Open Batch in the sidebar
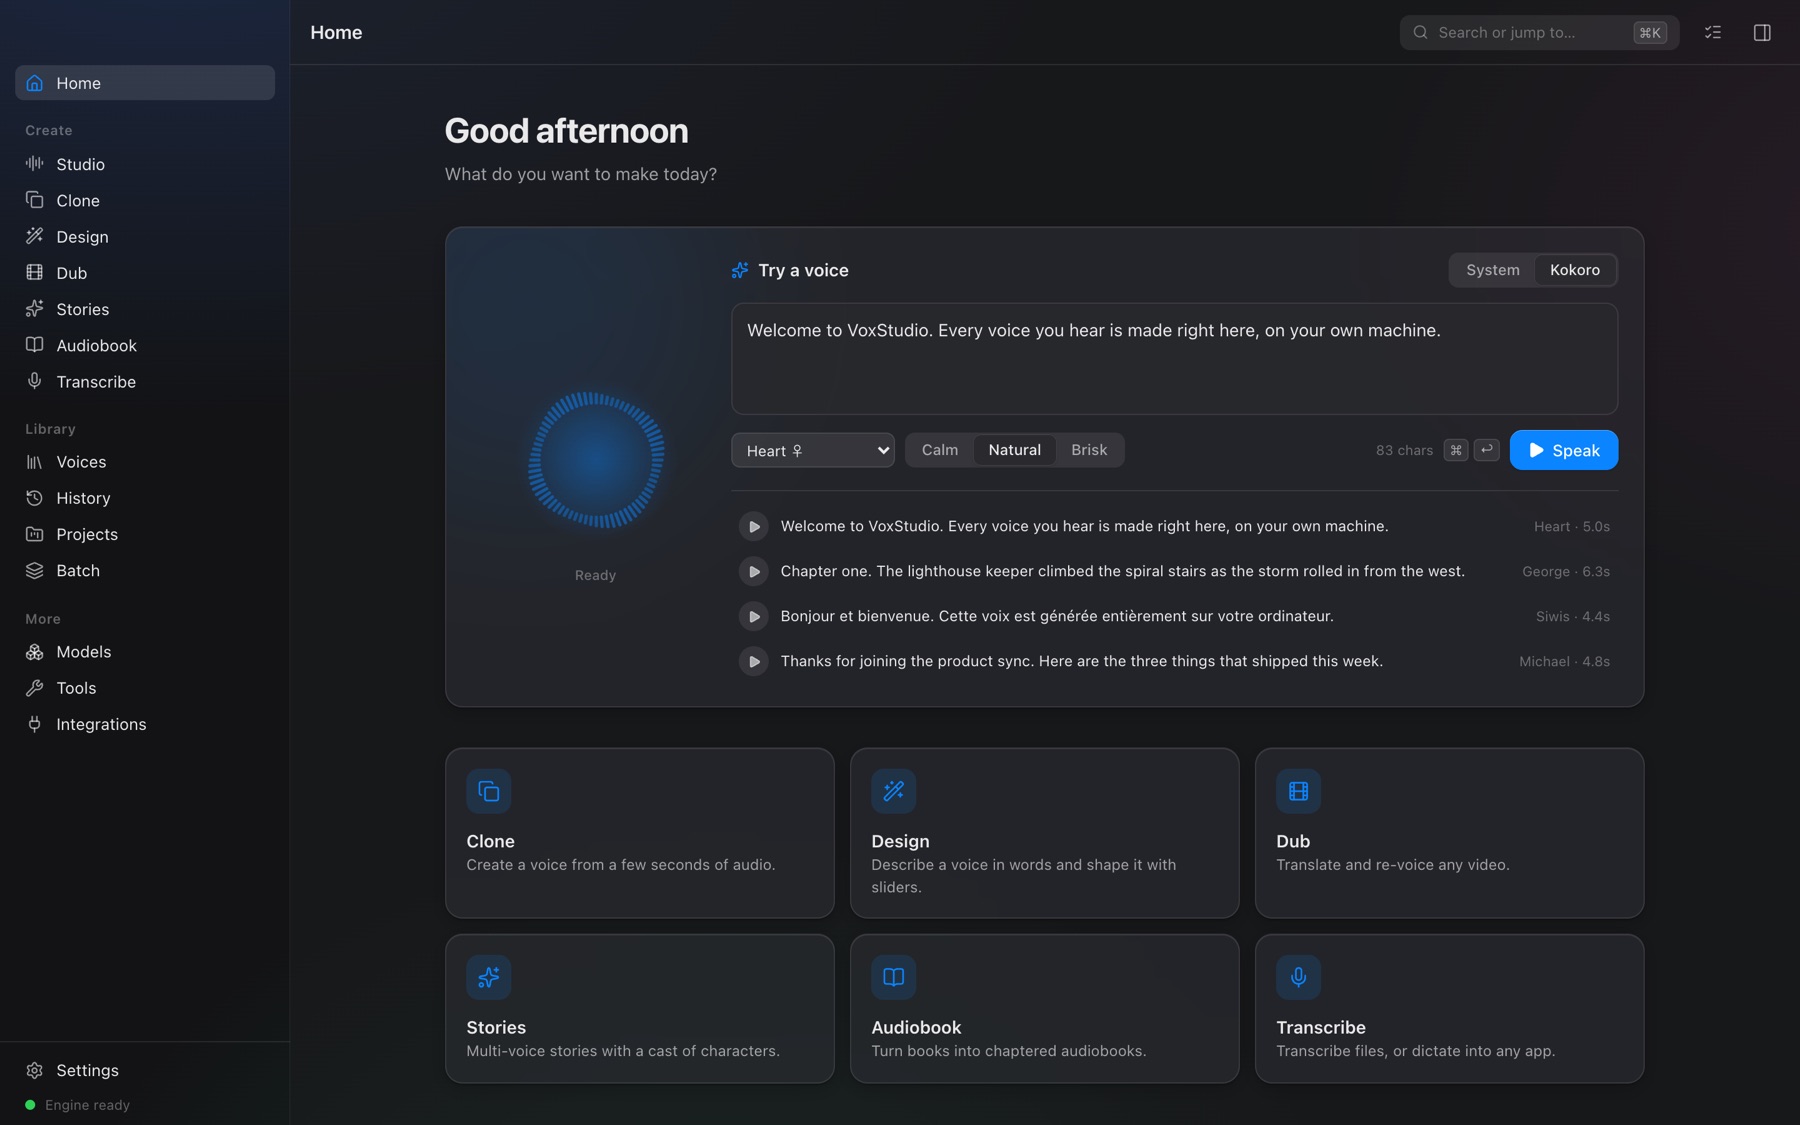 point(145,570)
